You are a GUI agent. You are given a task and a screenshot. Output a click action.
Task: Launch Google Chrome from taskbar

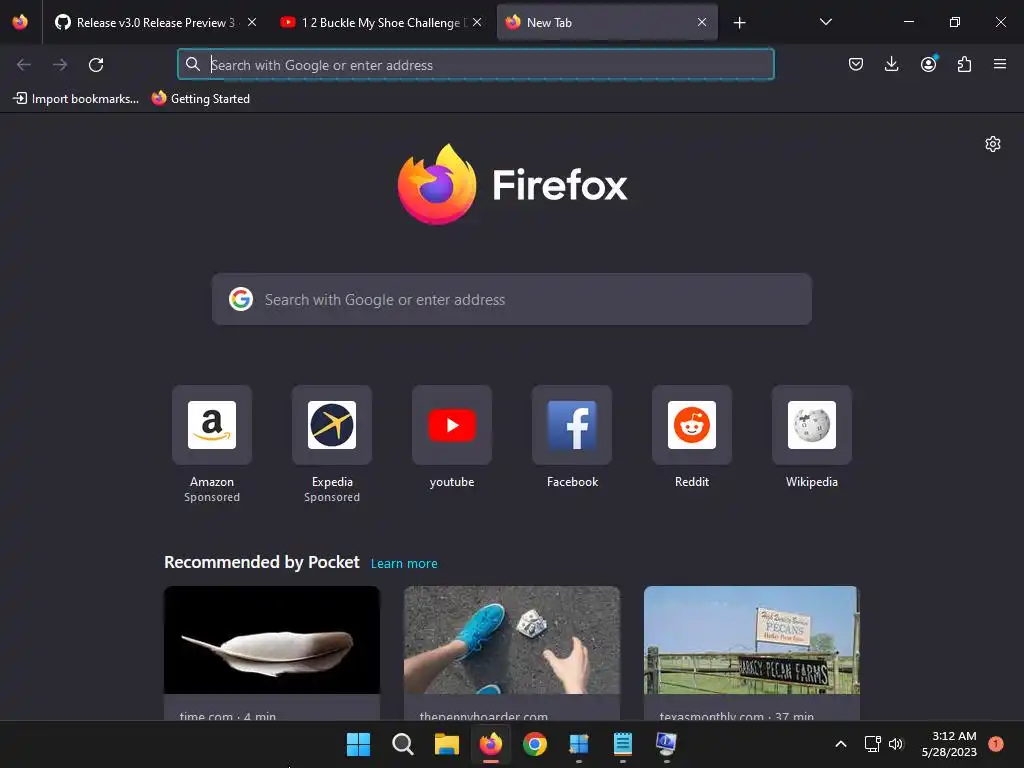click(x=535, y=744)
